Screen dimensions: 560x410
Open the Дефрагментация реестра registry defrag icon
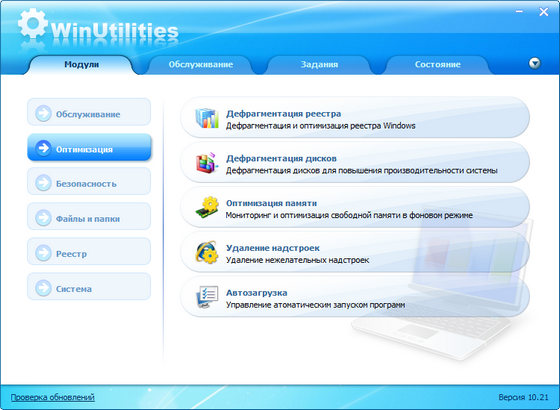207,118
